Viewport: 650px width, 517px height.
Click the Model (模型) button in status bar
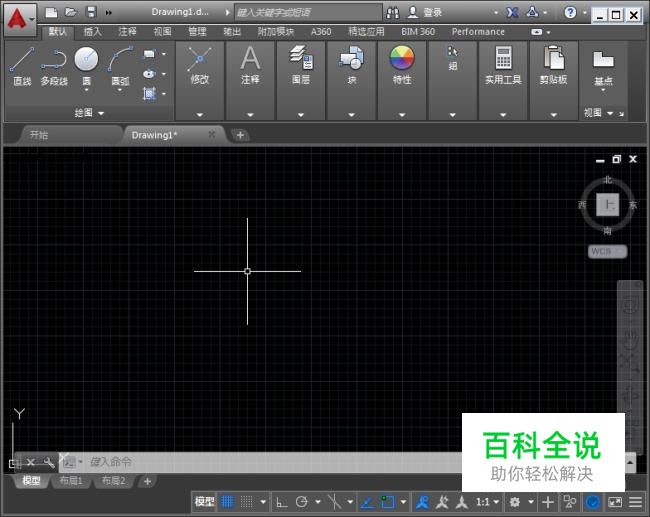click(204, 502)
